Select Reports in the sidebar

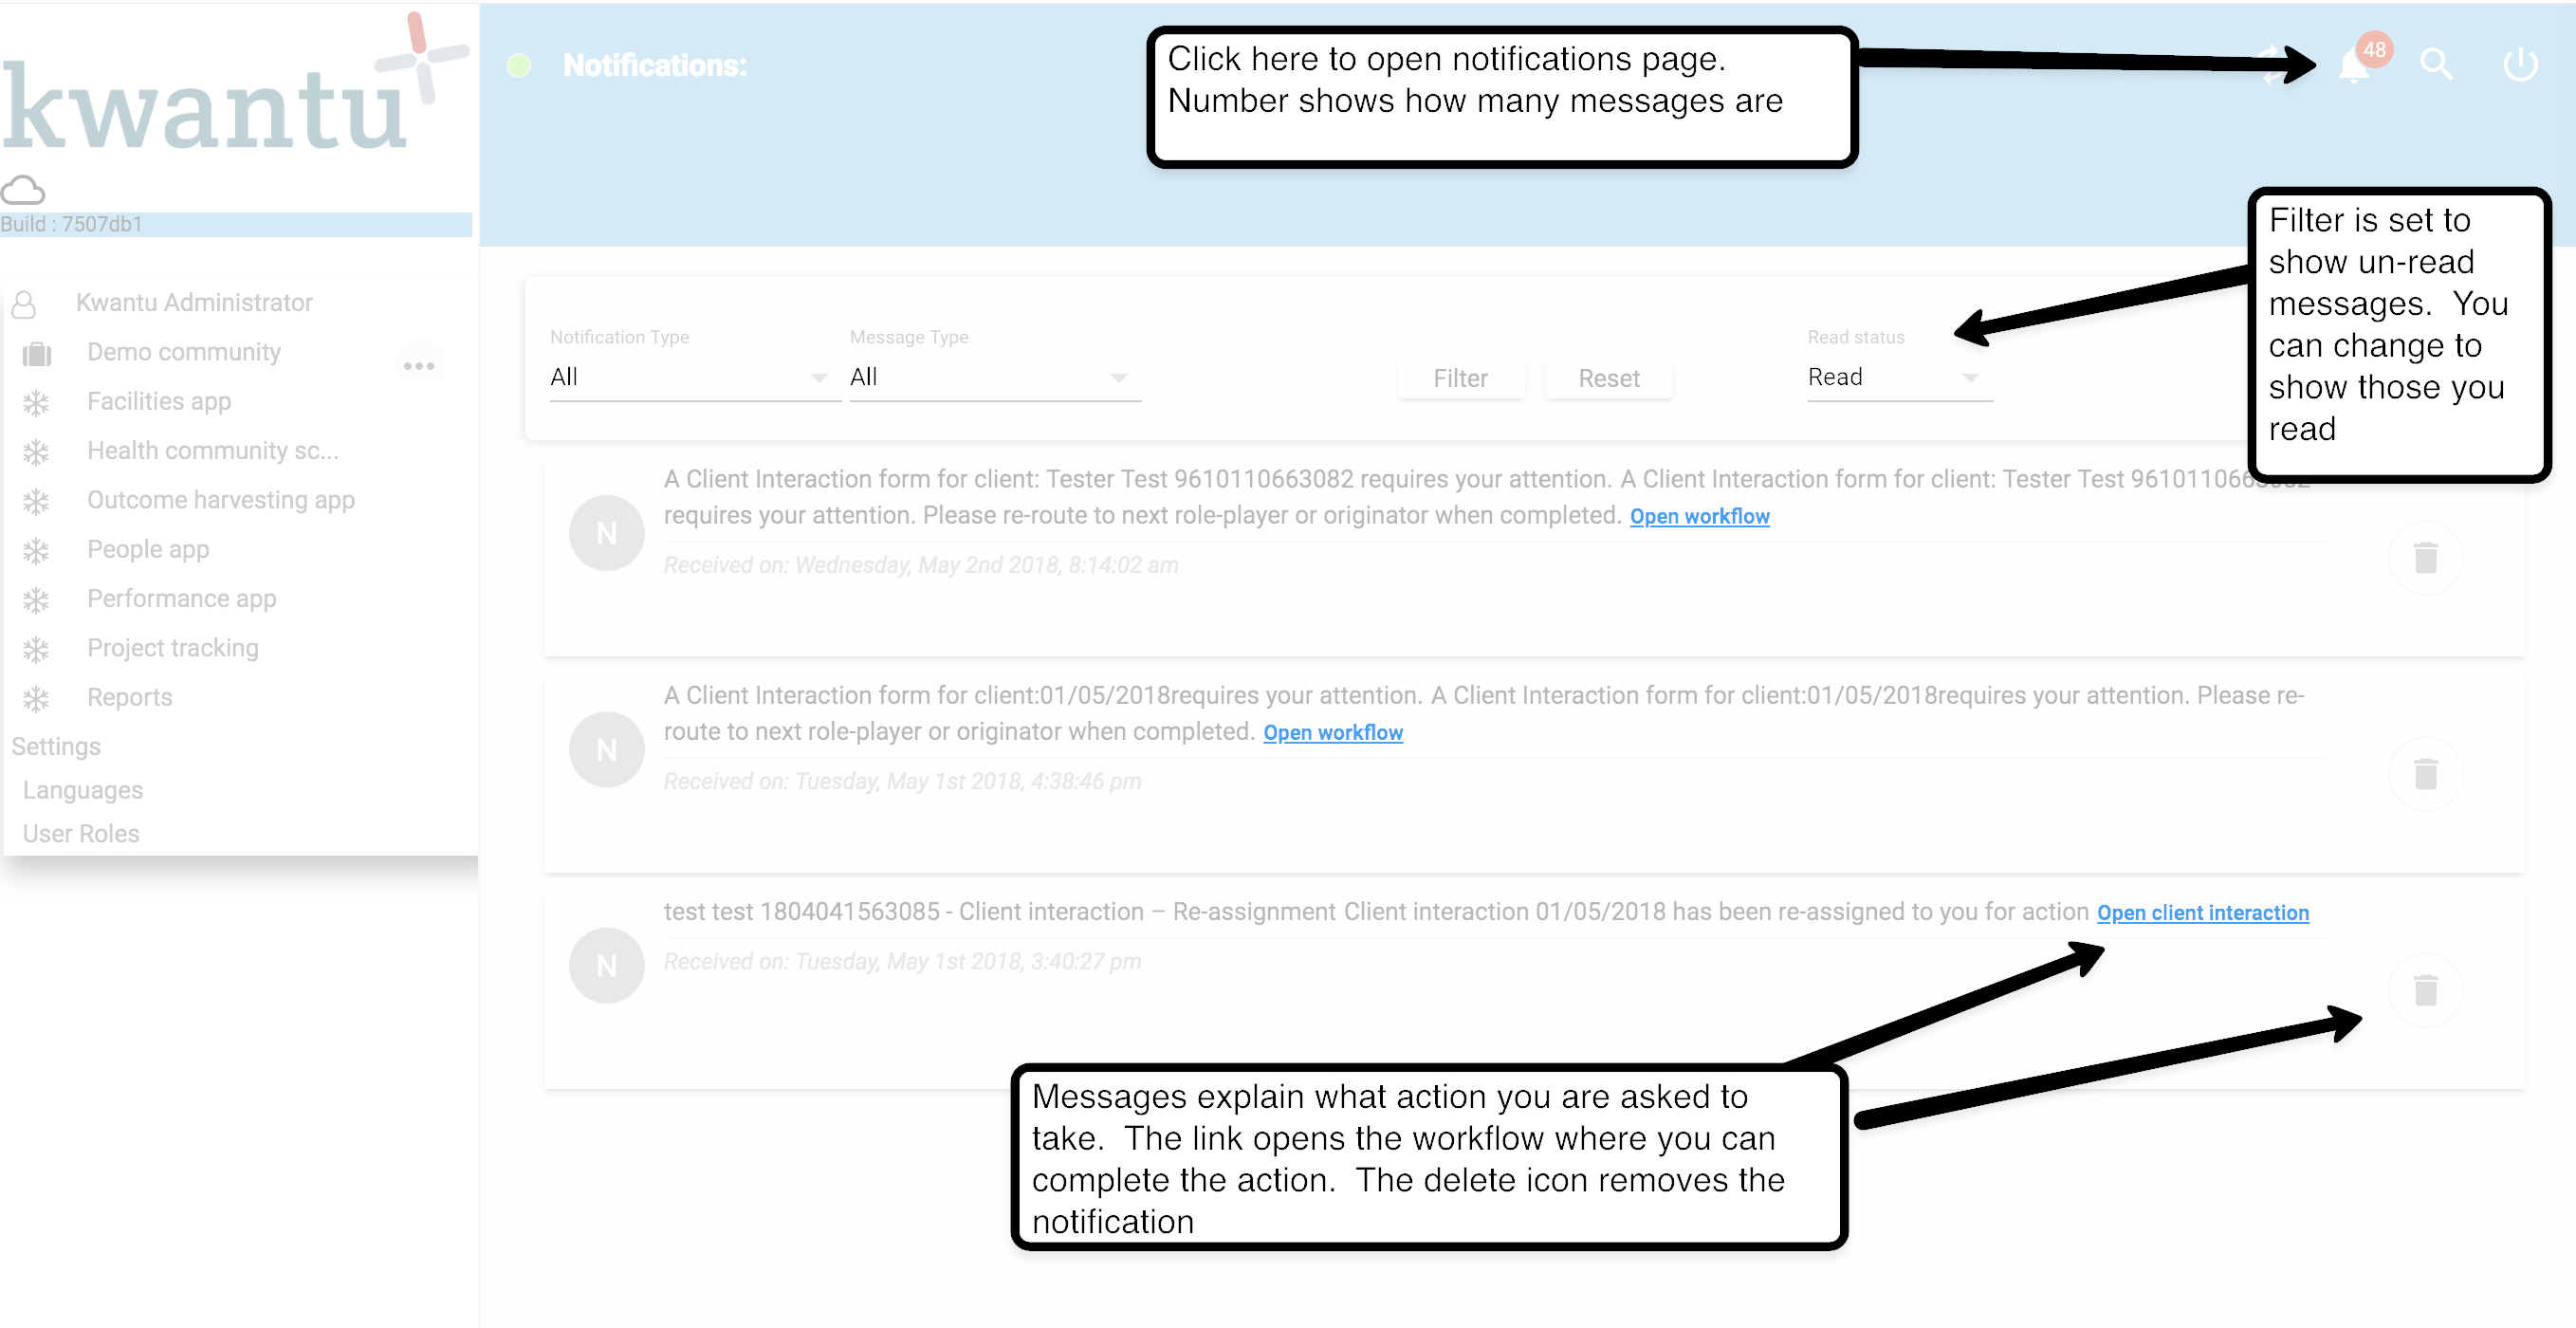tap(129, 698)
